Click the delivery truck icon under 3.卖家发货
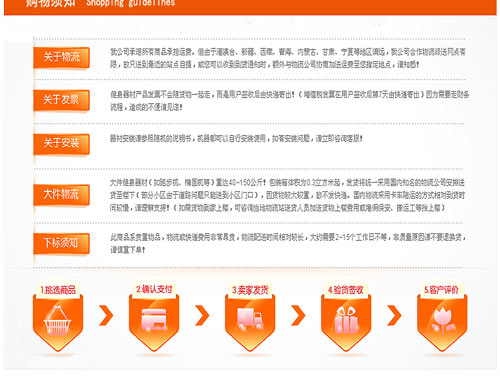Image resolution: width=500 pixels, height=388 pixels. click(250, 319)
